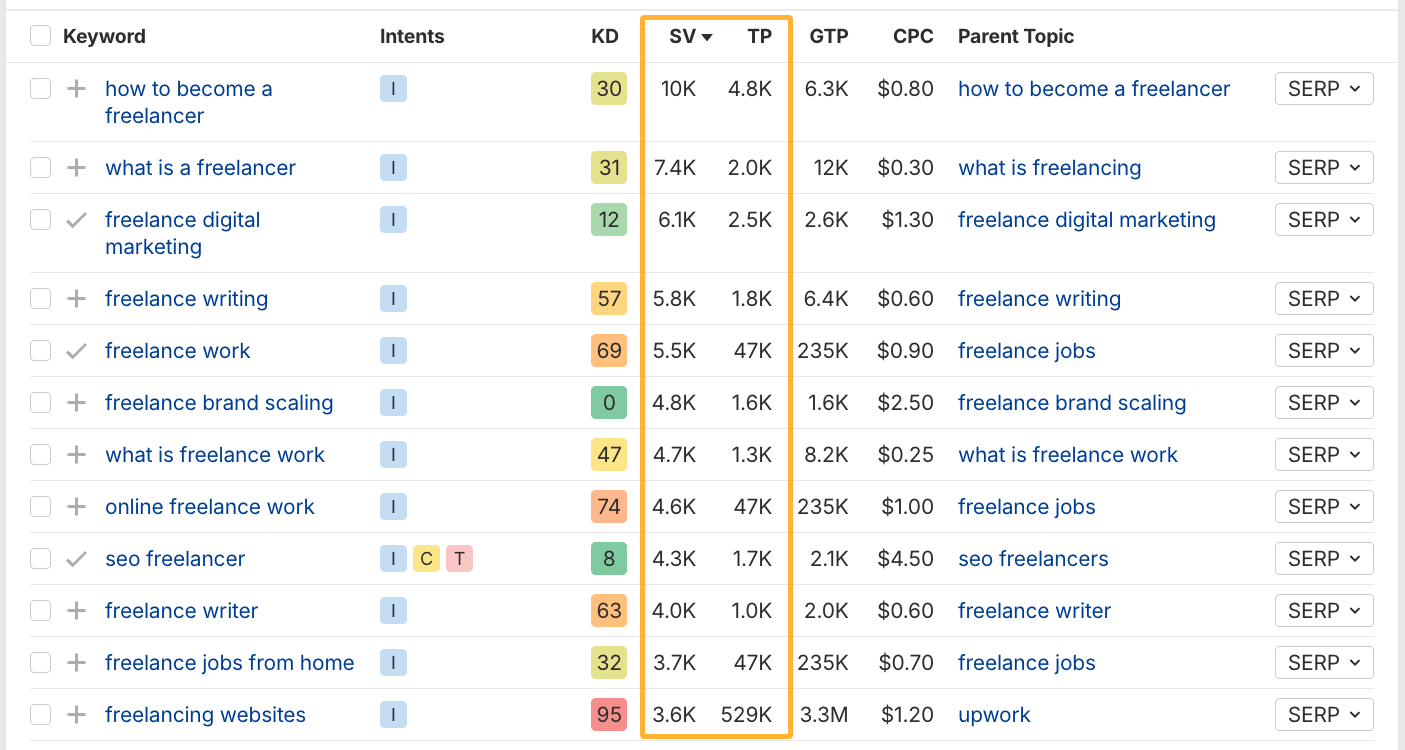Click the red KD badge showing 95
The image size is (1405, 750).
click(x=608, y=714)
